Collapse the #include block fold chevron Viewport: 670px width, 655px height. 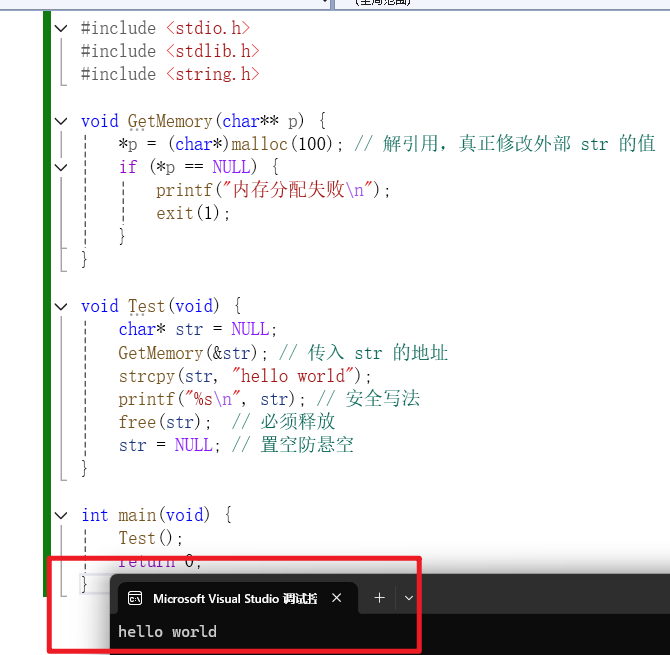point(61,29)
